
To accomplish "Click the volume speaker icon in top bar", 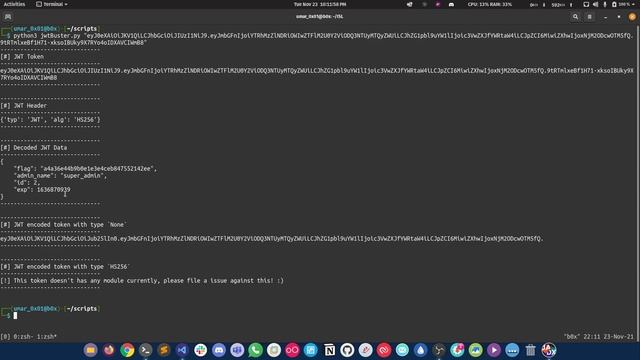I will point(596,4).
